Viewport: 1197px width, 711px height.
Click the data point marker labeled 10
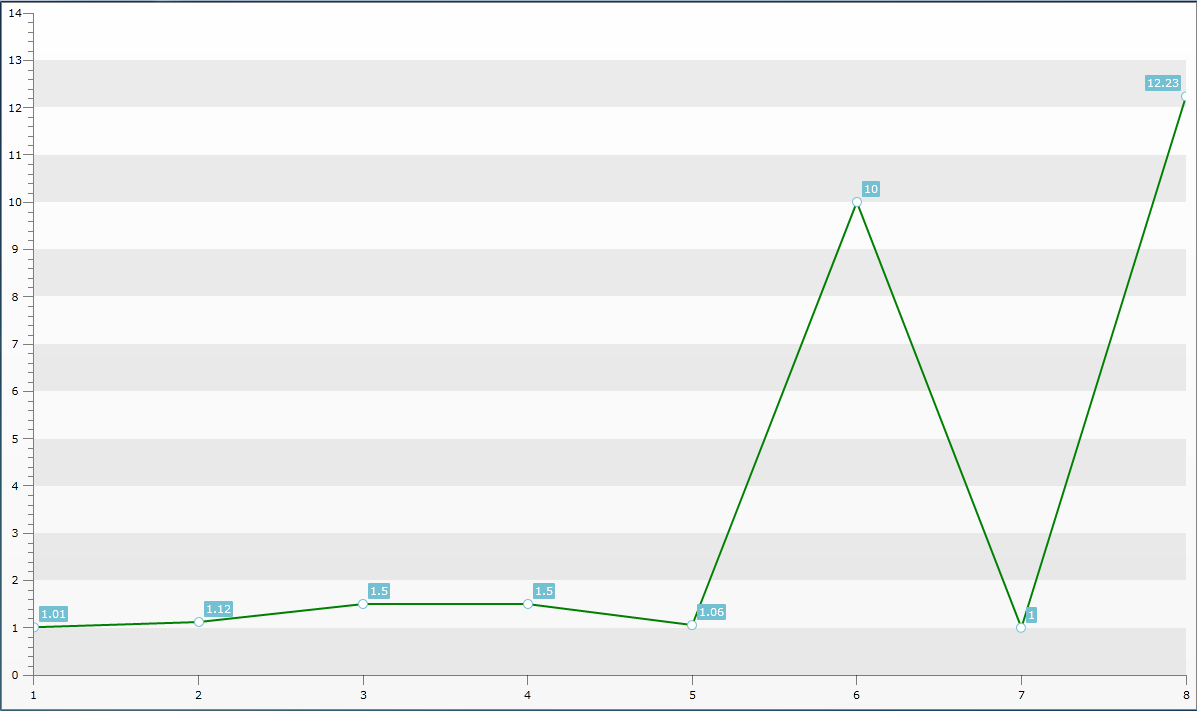(857, 202)
